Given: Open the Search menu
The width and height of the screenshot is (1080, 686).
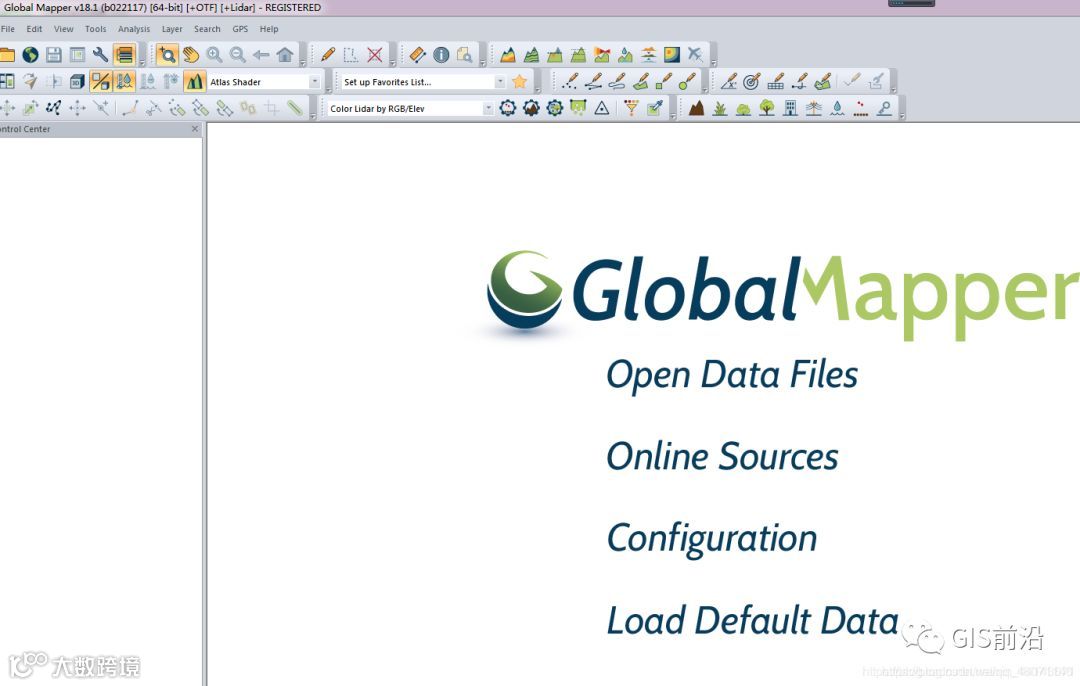Looking at the screenshot, I should tap(207, 29).
